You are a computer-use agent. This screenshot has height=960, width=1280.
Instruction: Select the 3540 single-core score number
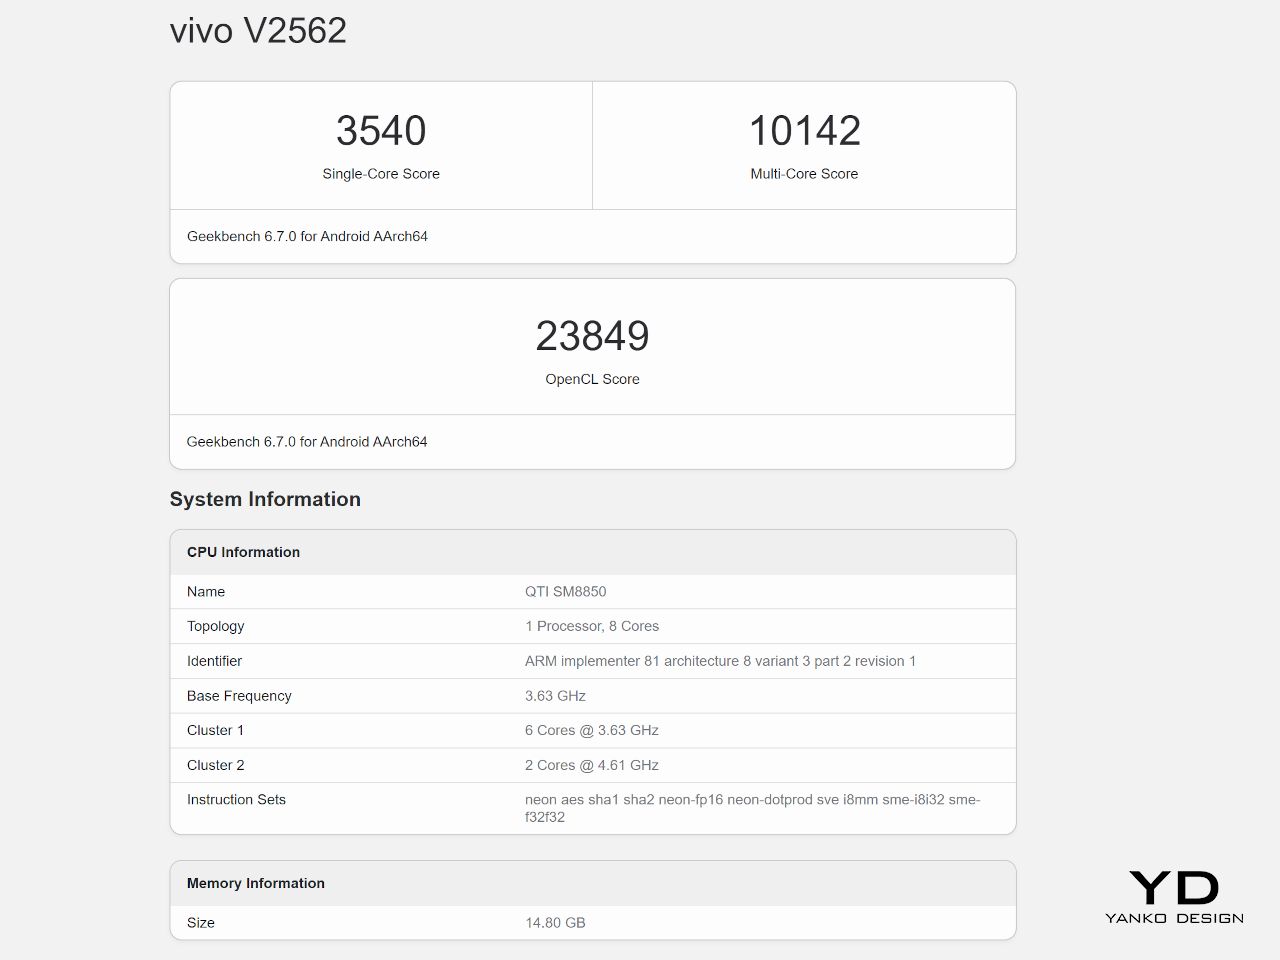[381, 131]
